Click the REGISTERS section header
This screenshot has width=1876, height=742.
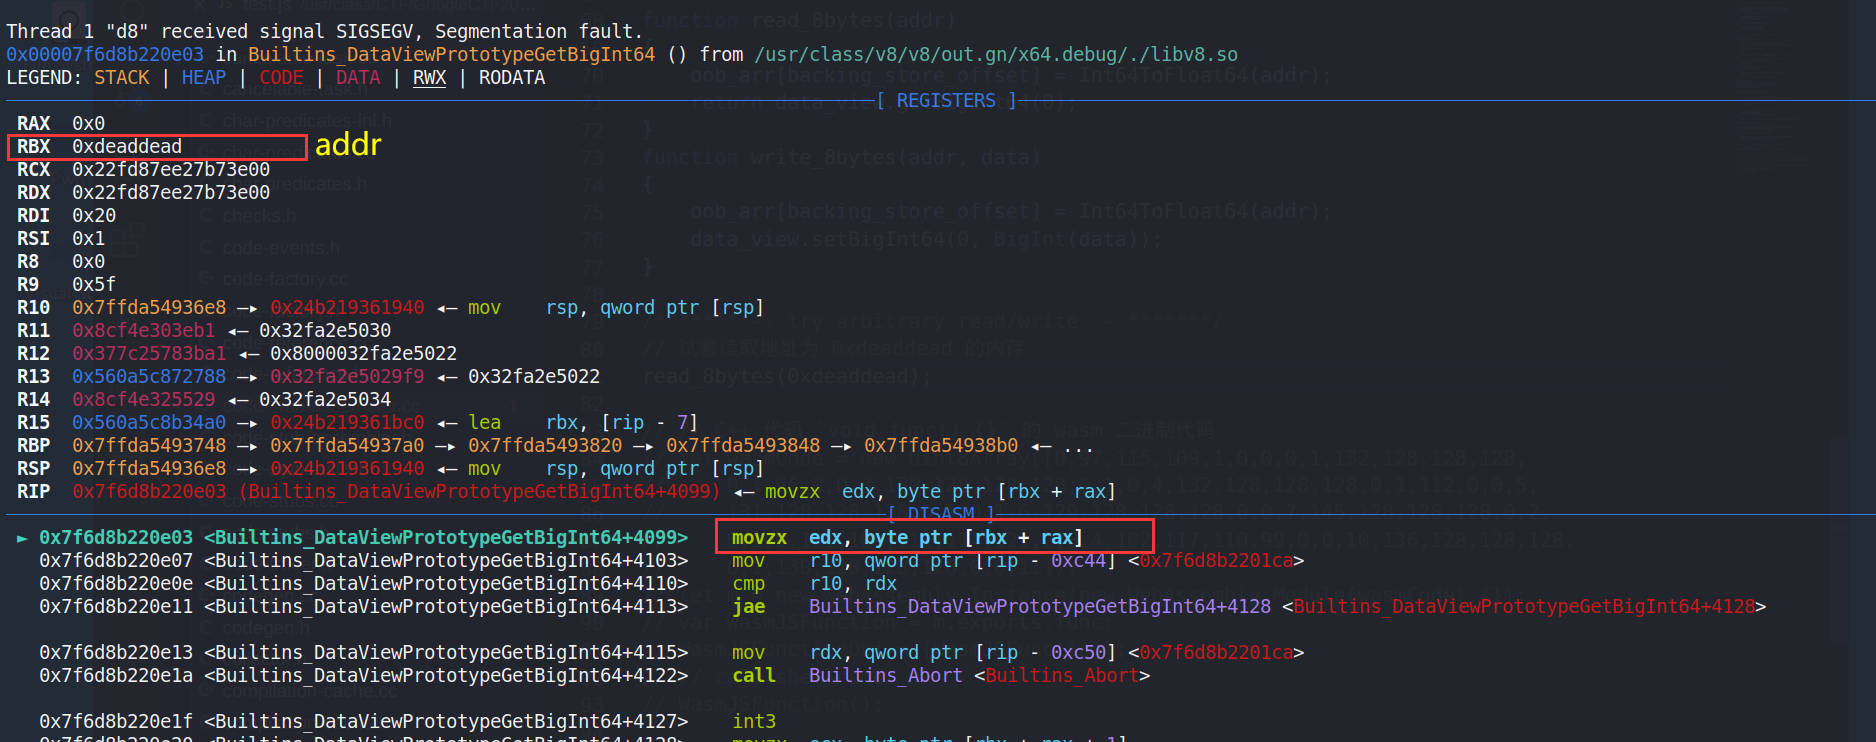pos(945,101)
